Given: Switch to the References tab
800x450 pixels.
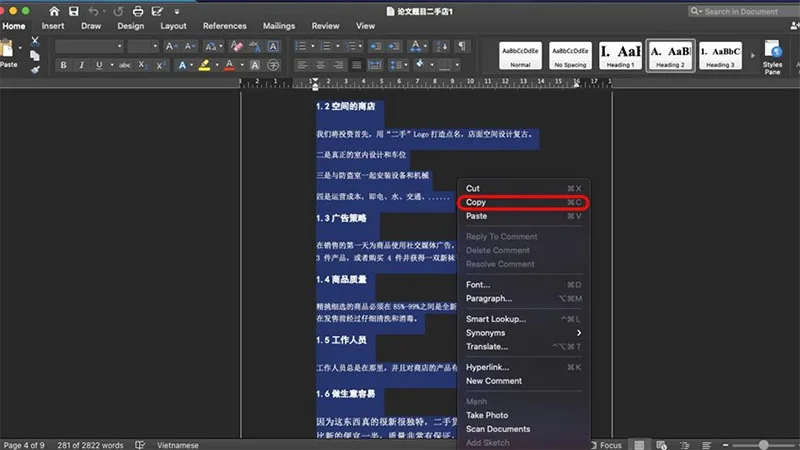Looking at the screenshot, I should tap(224, 26).
